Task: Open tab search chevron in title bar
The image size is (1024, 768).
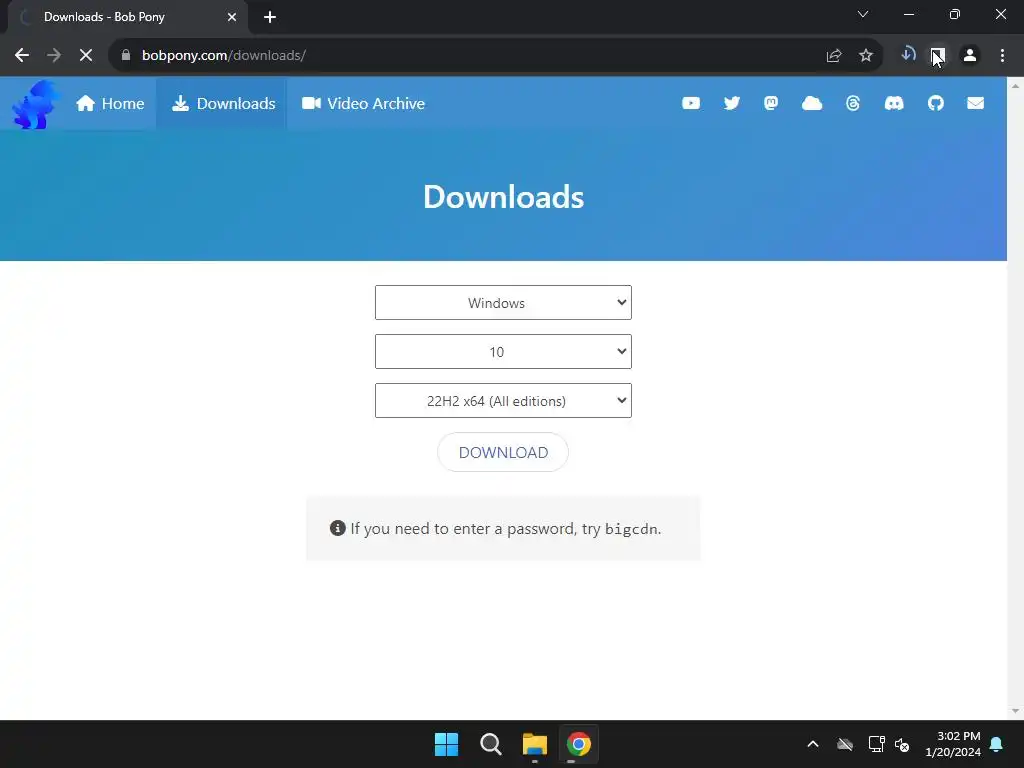Action: (x=863, y=14)
